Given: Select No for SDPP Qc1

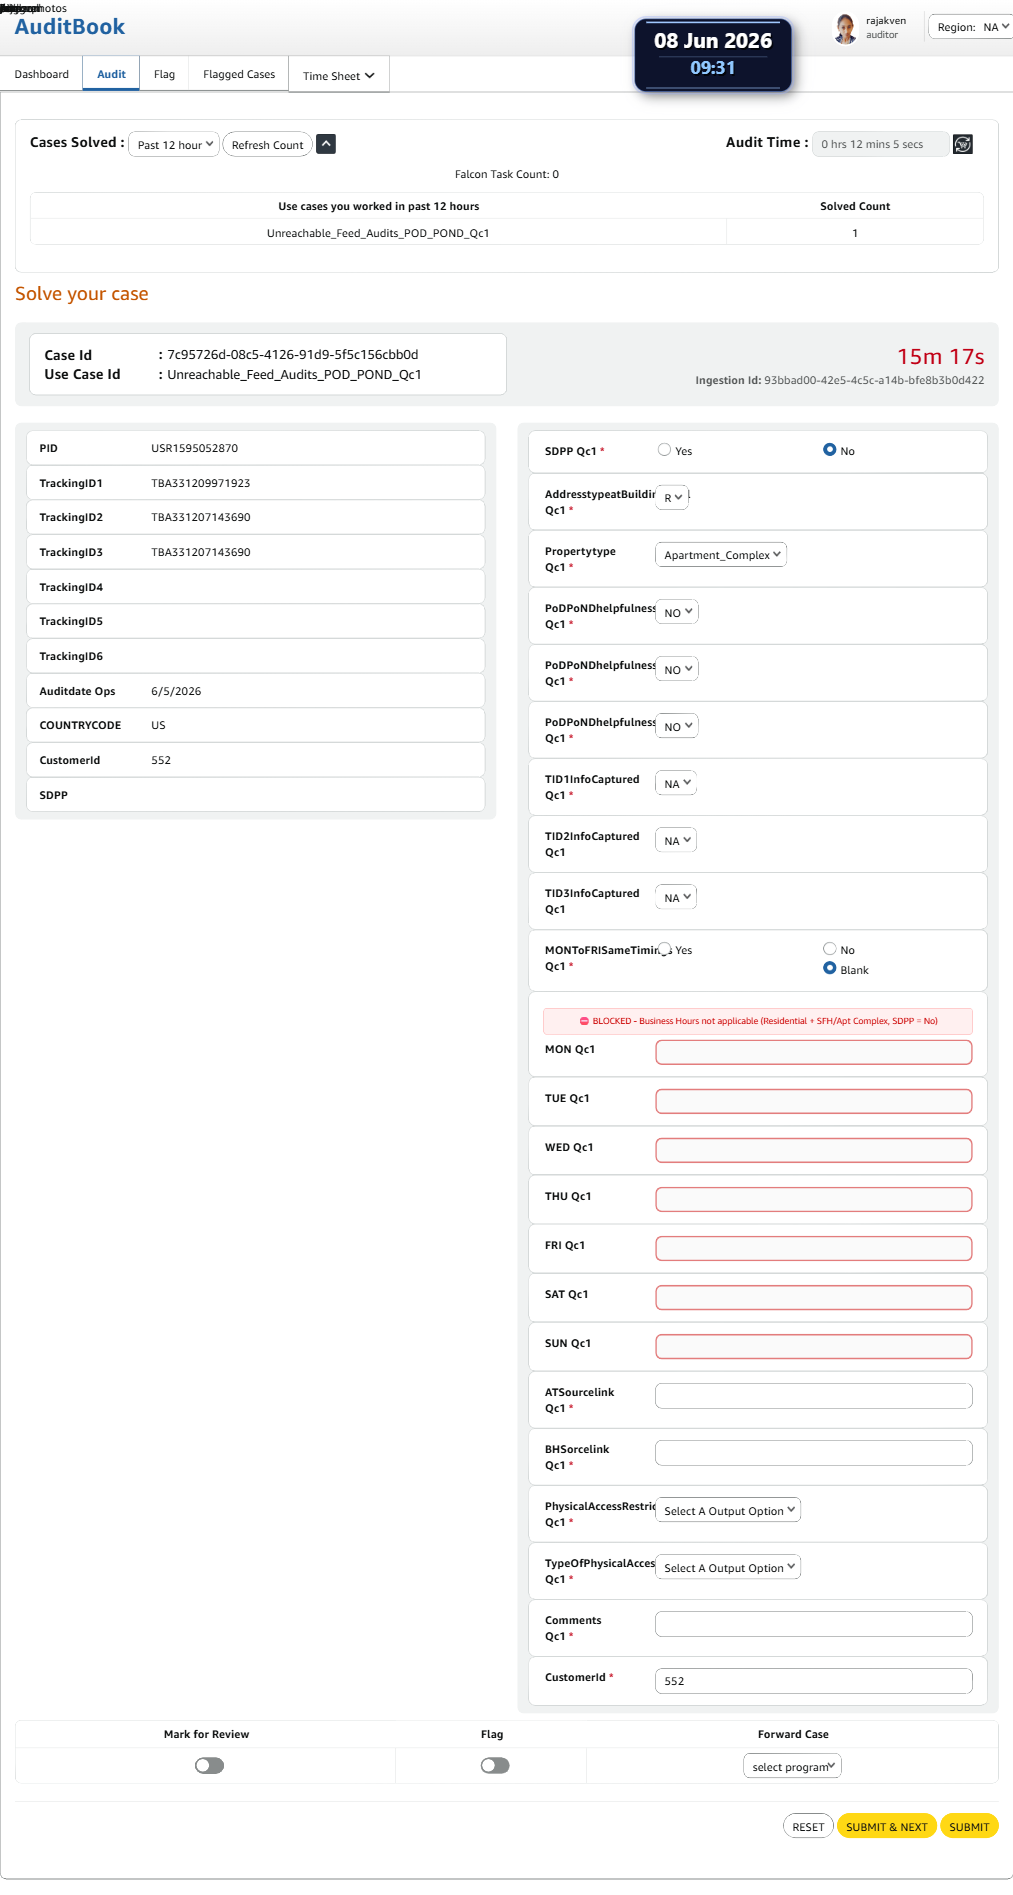Looking at the screenshot, I should click(x=829, y=450).
